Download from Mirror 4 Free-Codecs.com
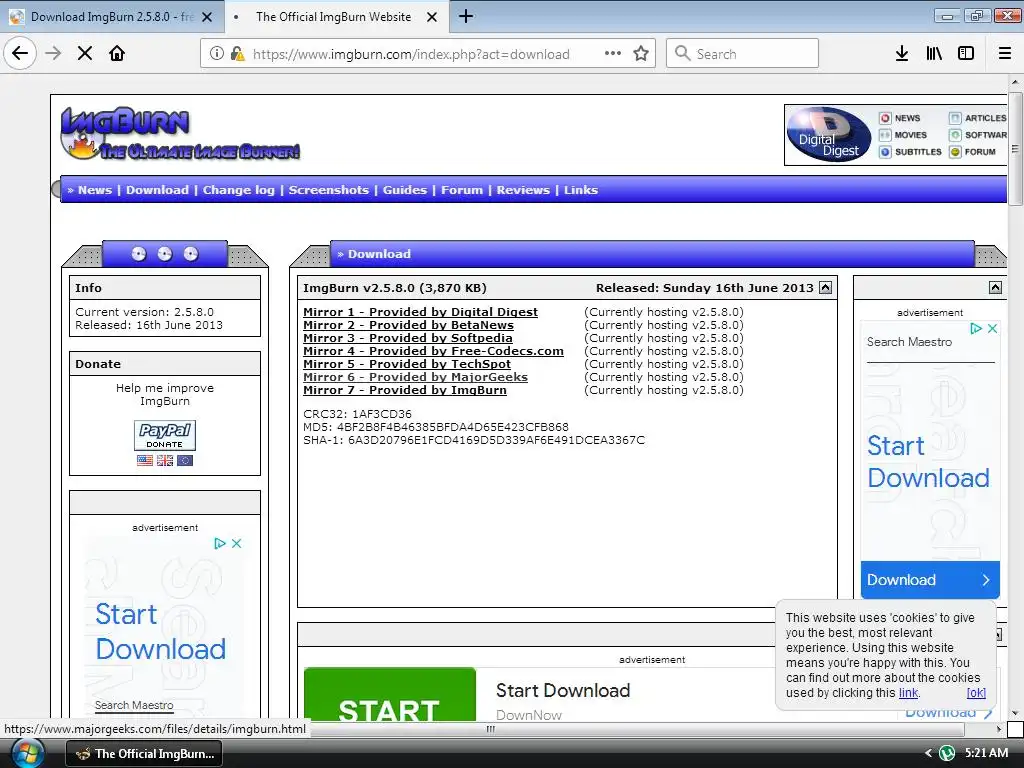Screen dimensions: 1024x768 point(433,351)
